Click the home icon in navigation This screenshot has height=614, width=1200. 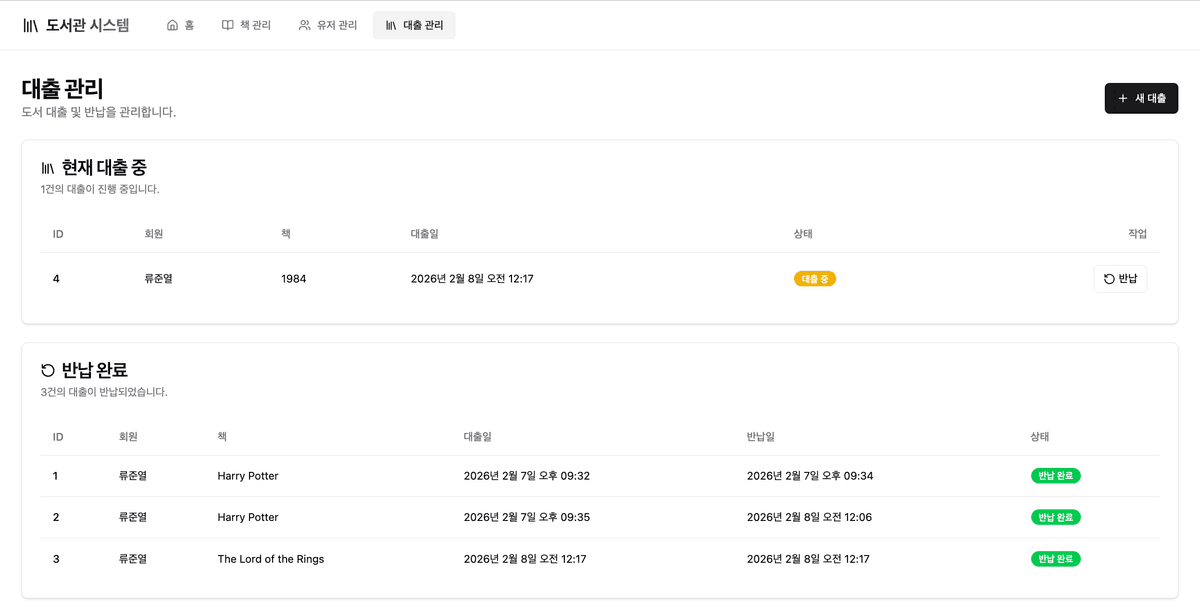tap(172, 26)
